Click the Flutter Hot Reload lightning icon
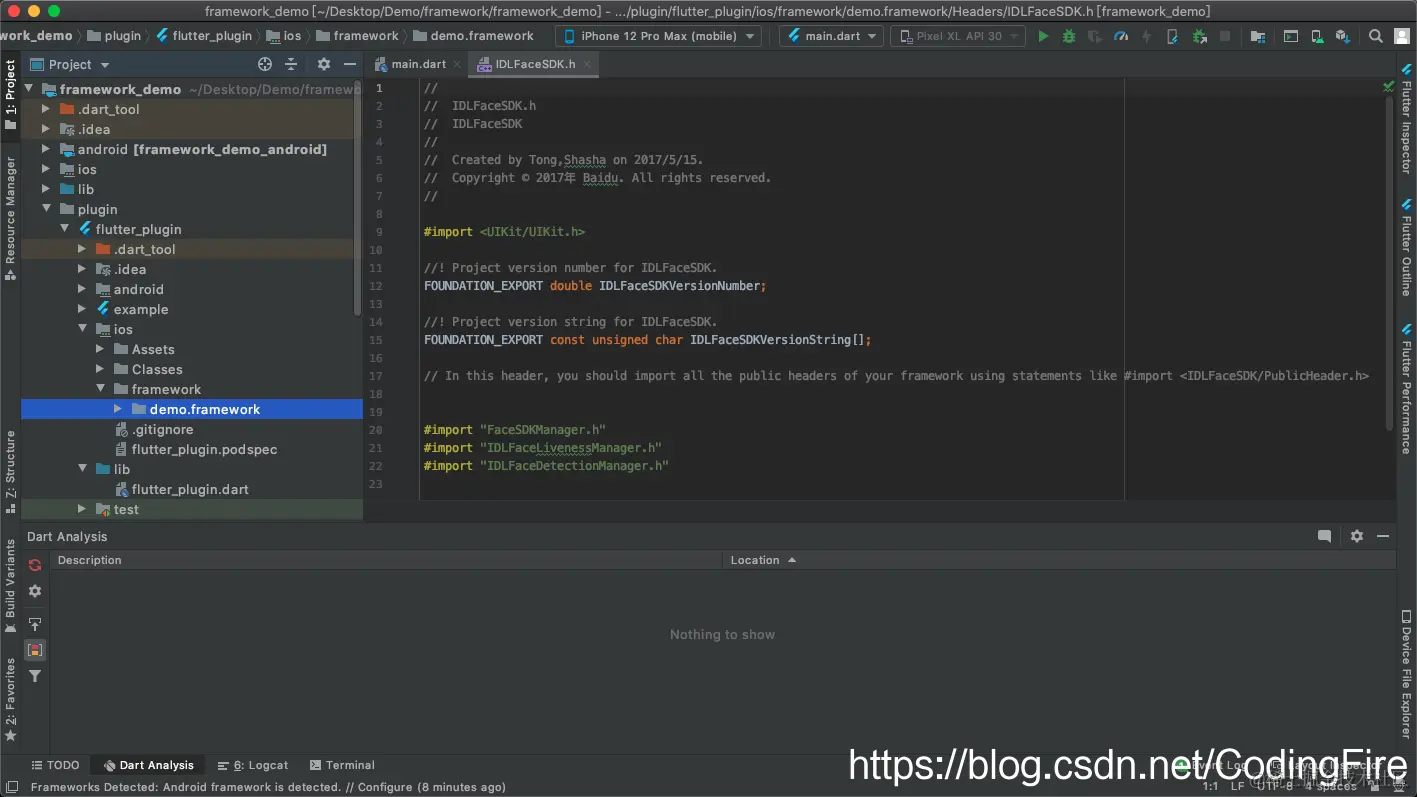This screenshot has height=797, width=1417. pos(1147,36)
